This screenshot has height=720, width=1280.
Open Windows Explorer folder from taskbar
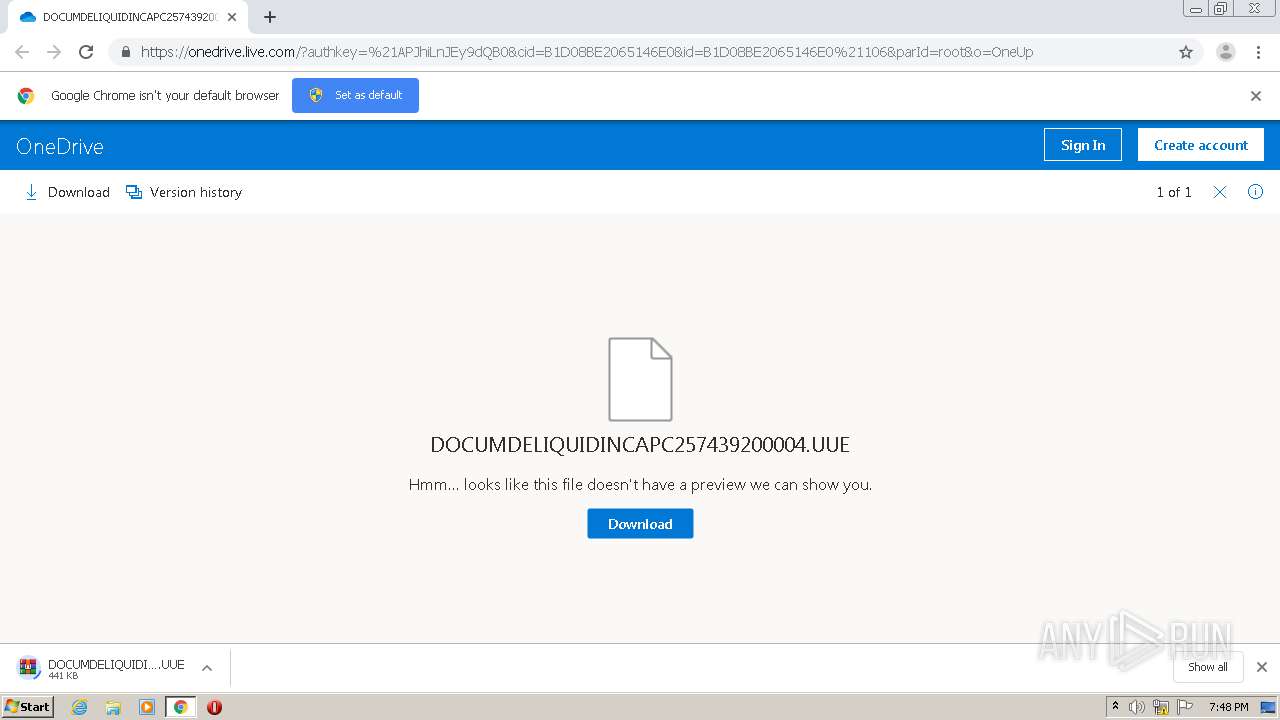113,707
